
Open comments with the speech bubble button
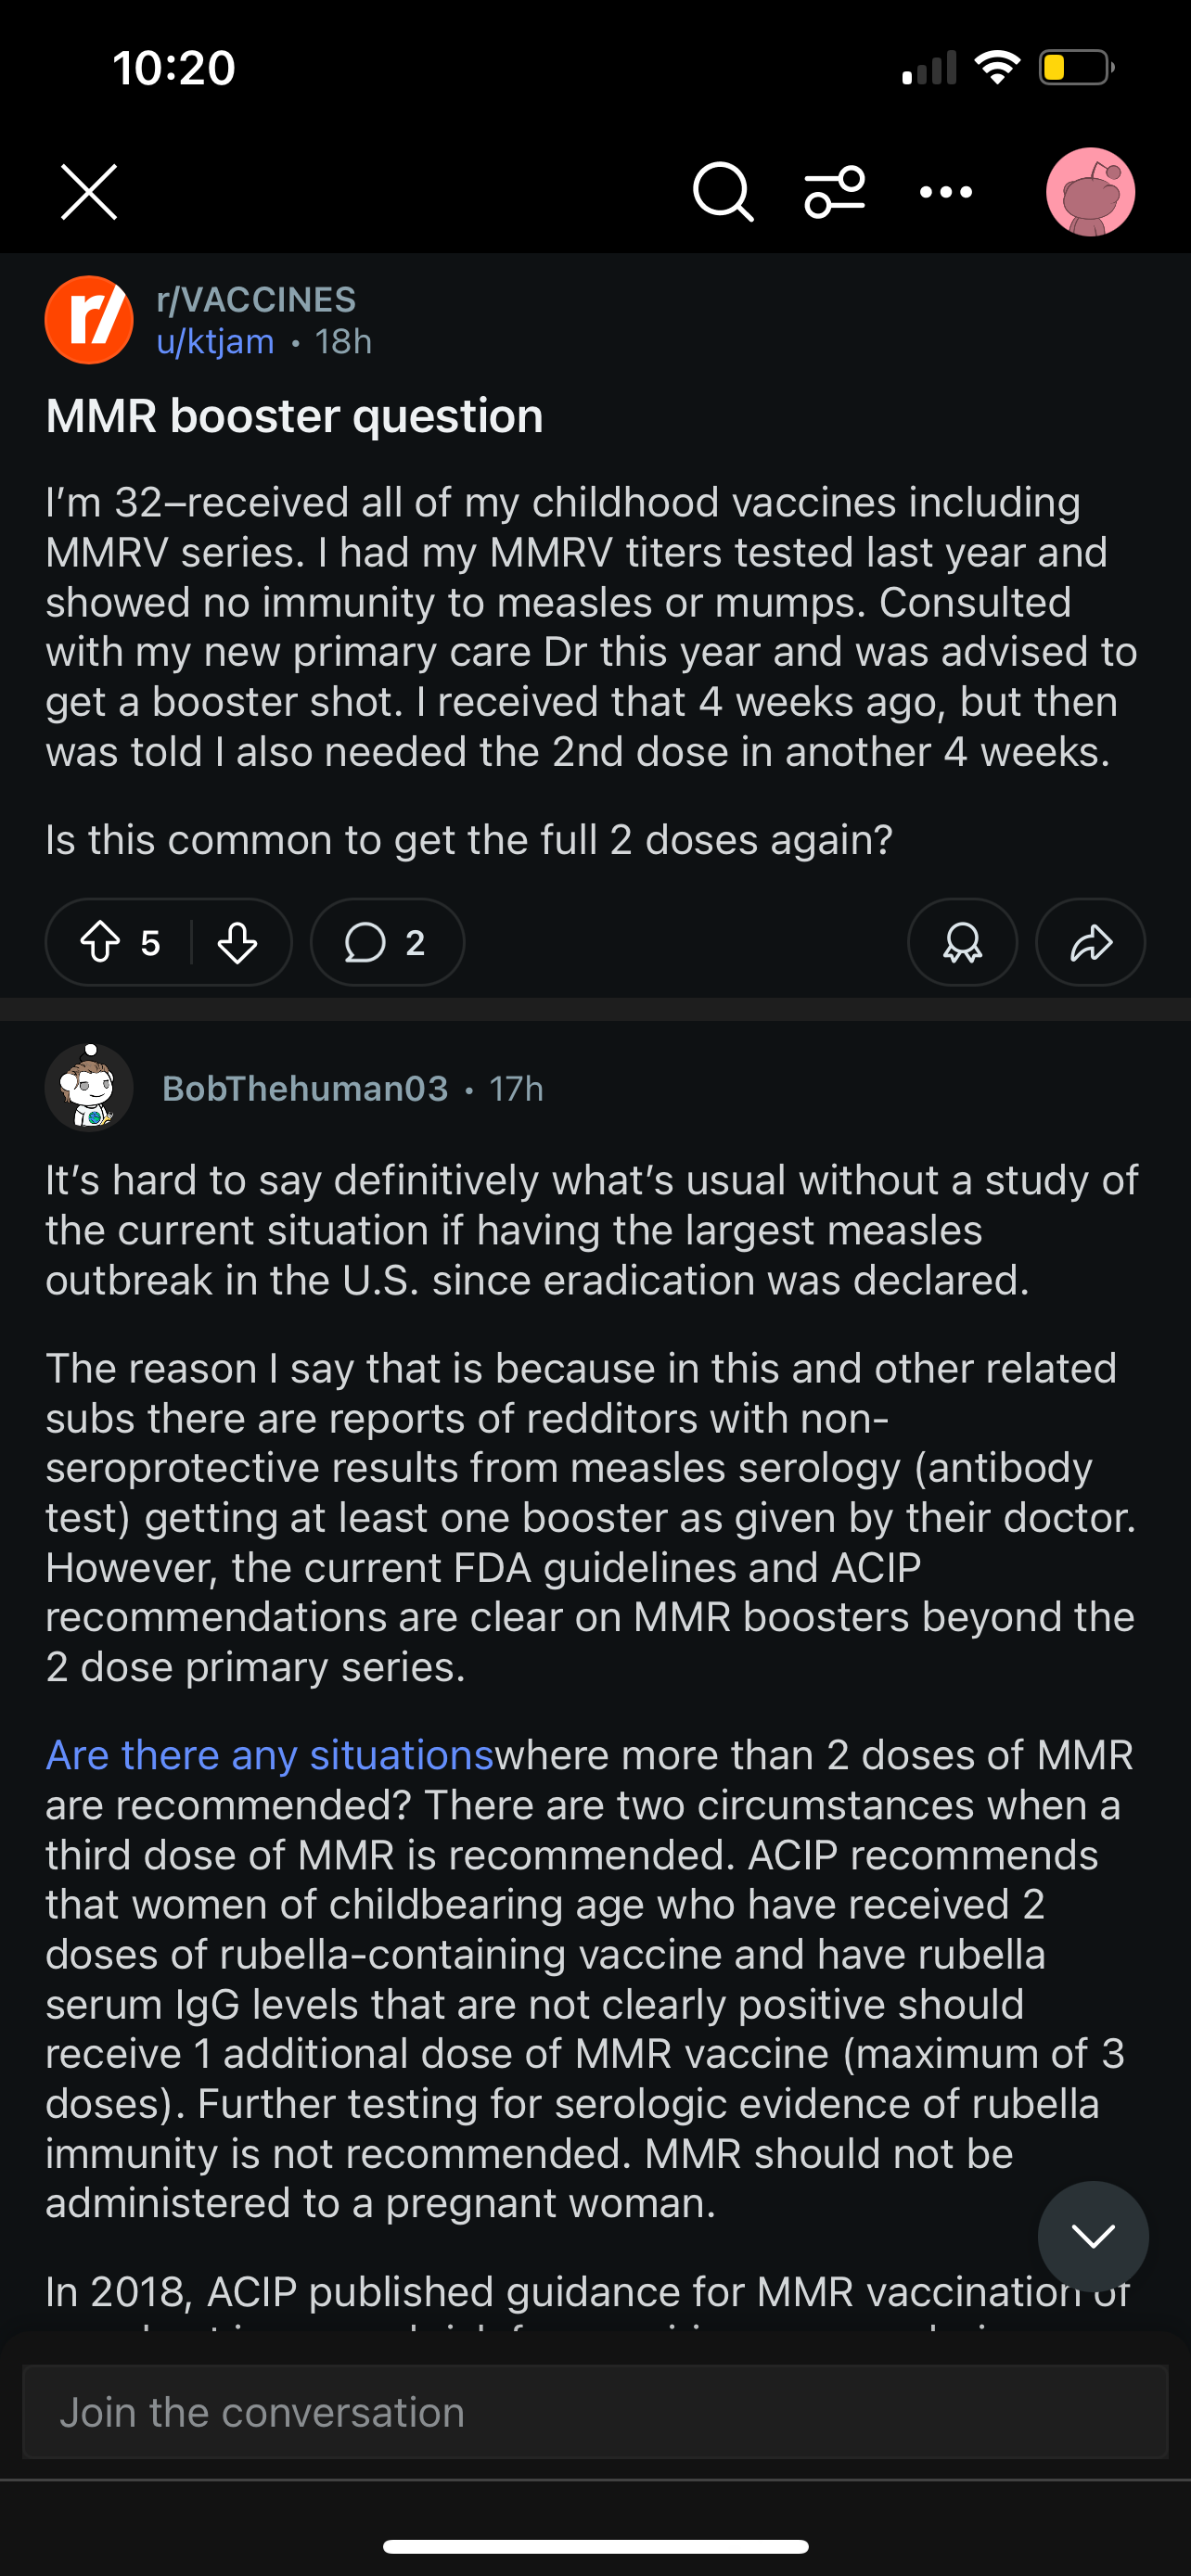387,942
